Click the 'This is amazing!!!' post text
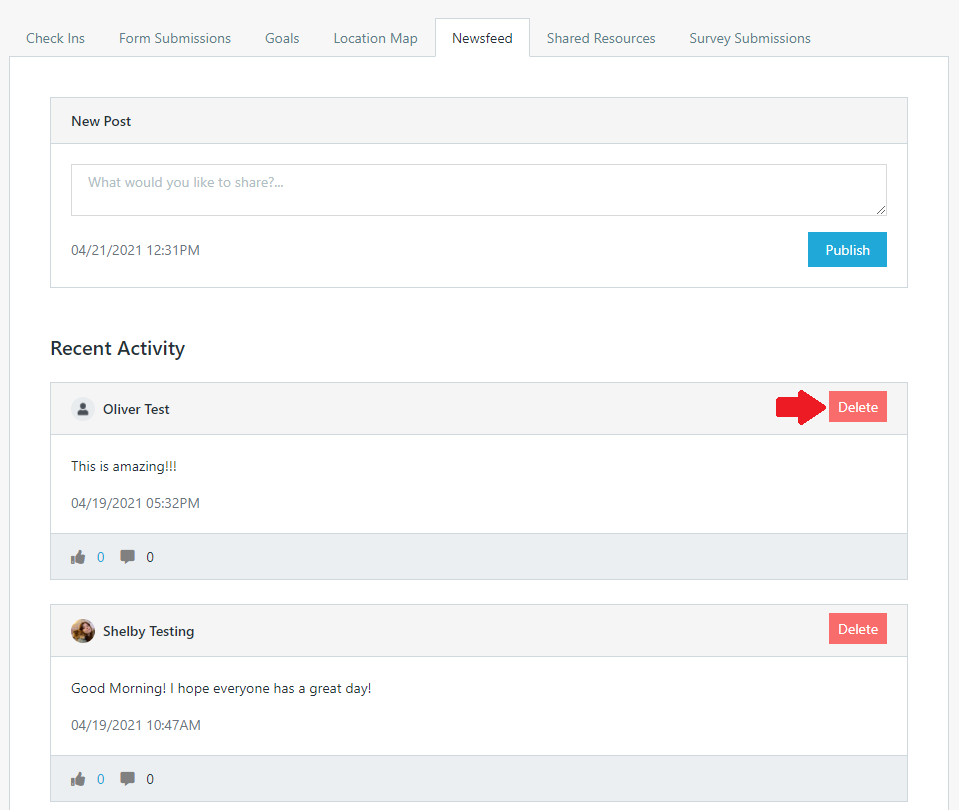This screenshot has height=810, width=959. 124,466
